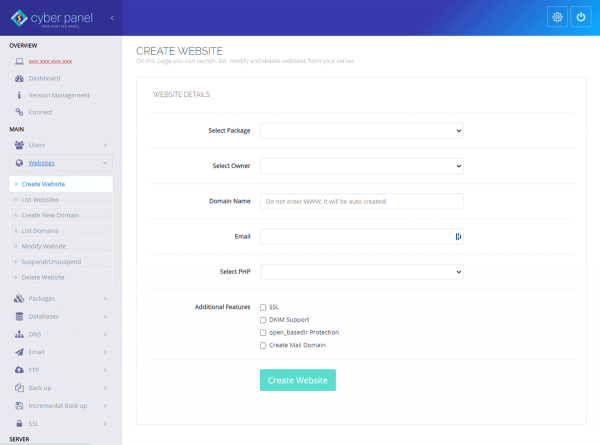Expand the FTP submenu arrow
This screenshot has height=445, width=600.
(x=105, y=370)
